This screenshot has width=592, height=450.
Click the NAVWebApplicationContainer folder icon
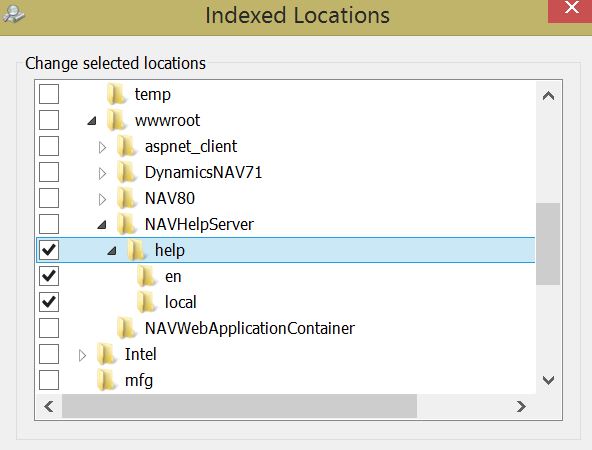tap(126, 328)
